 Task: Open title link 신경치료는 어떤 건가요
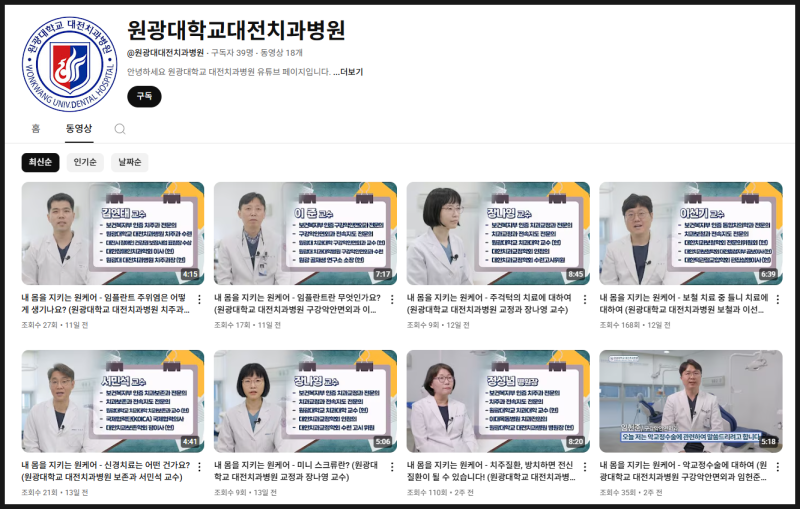106,471
